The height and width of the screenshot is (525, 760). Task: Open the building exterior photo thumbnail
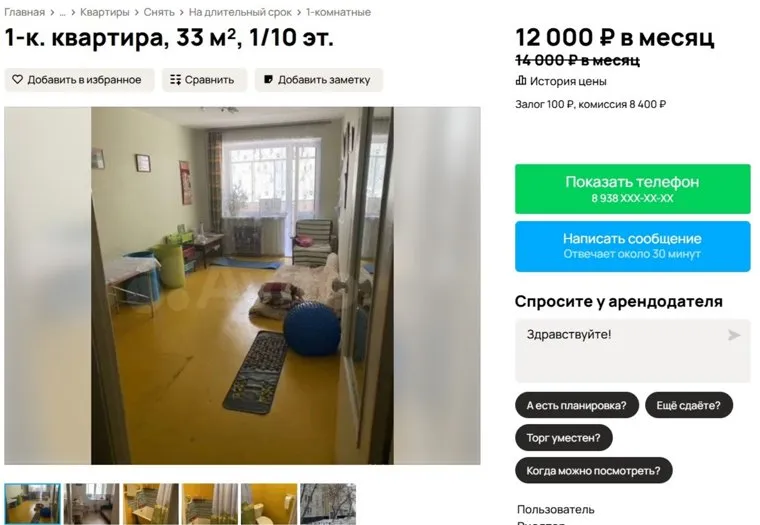[x=328, y=504]
